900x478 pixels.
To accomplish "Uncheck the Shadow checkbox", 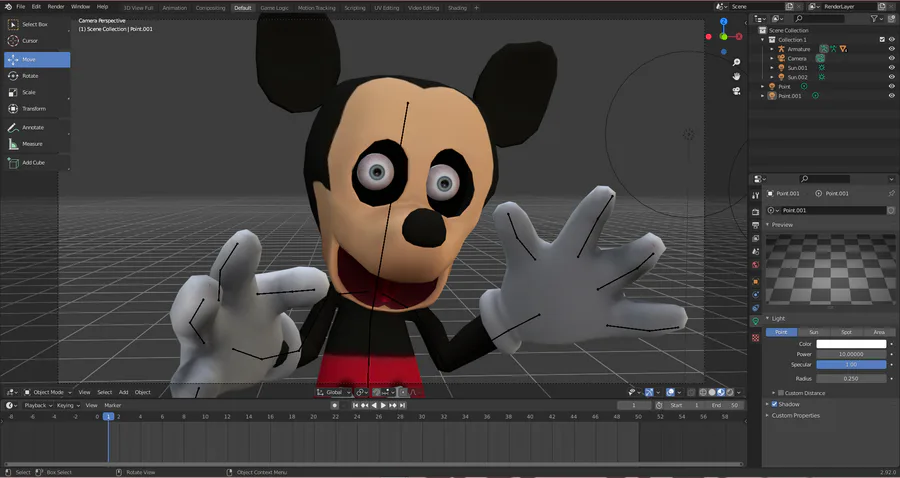I will tap(774, 404).
